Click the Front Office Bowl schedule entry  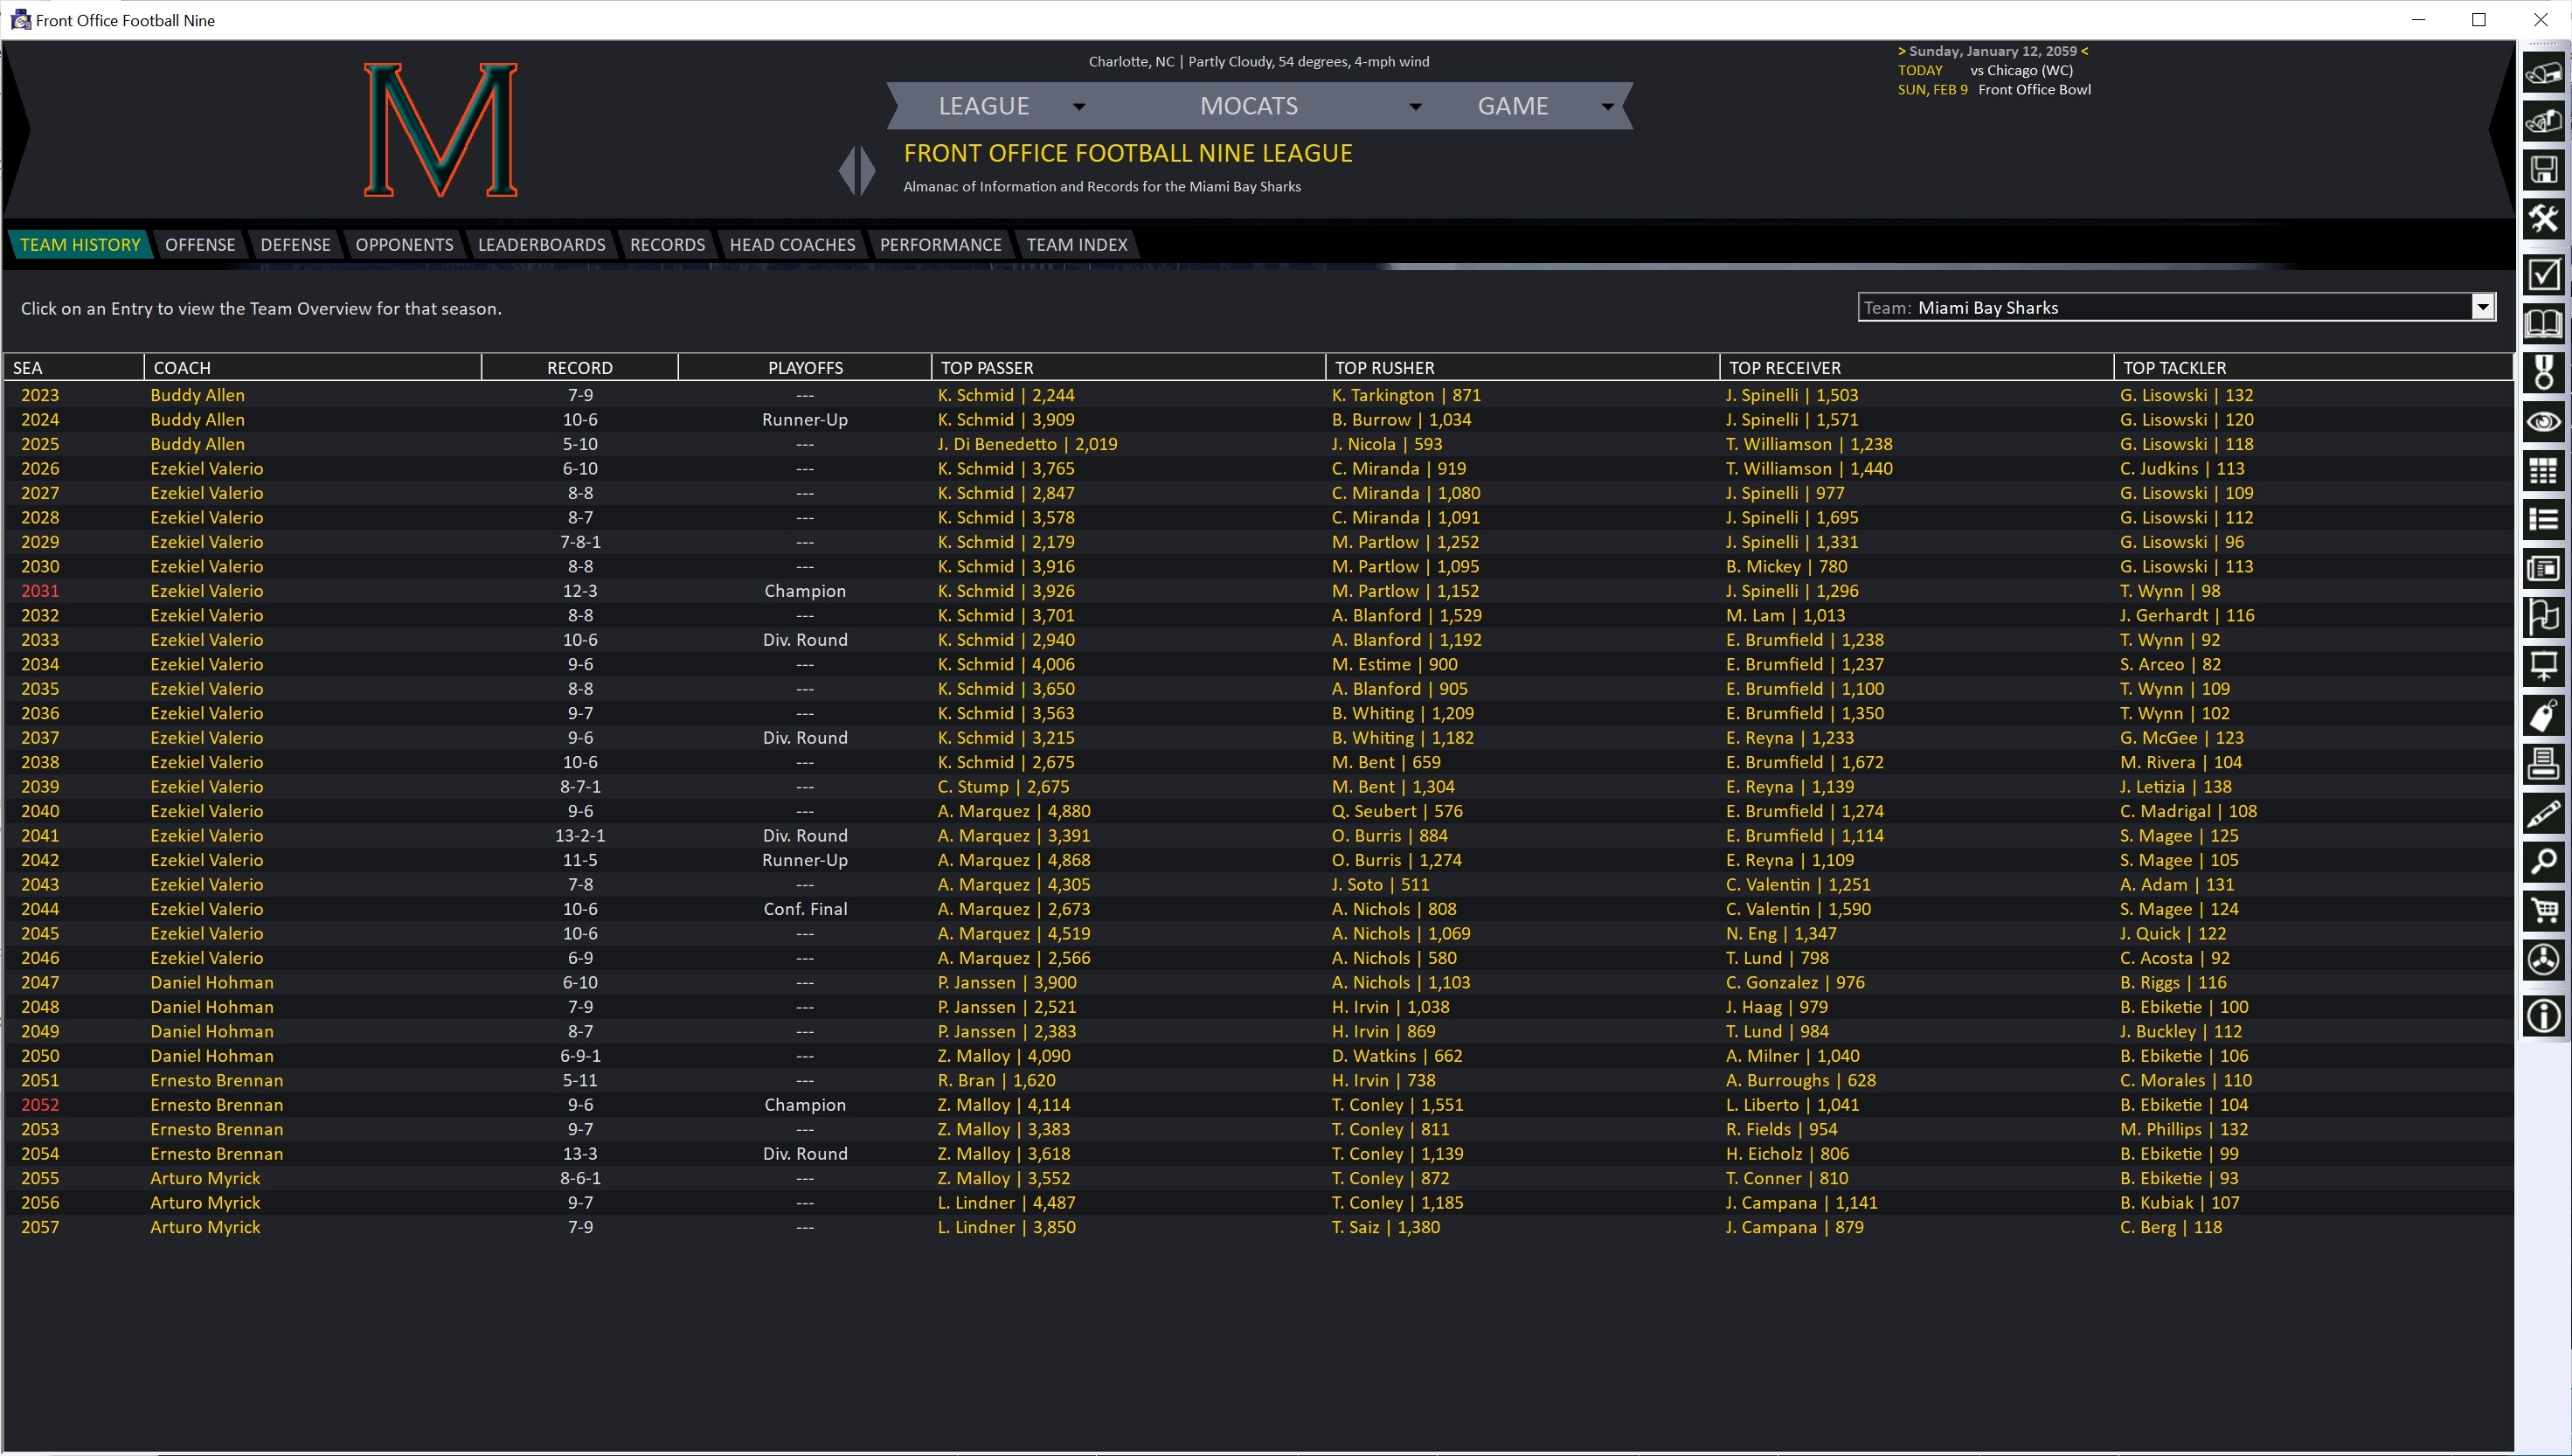click(2034, 89)
